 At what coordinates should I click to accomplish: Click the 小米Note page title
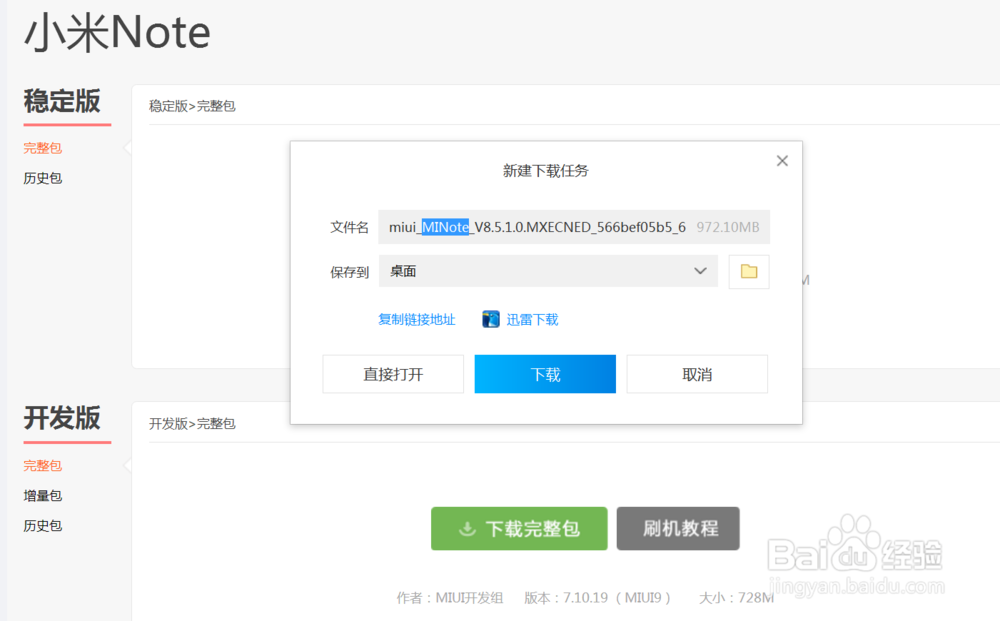pos(117,32)
